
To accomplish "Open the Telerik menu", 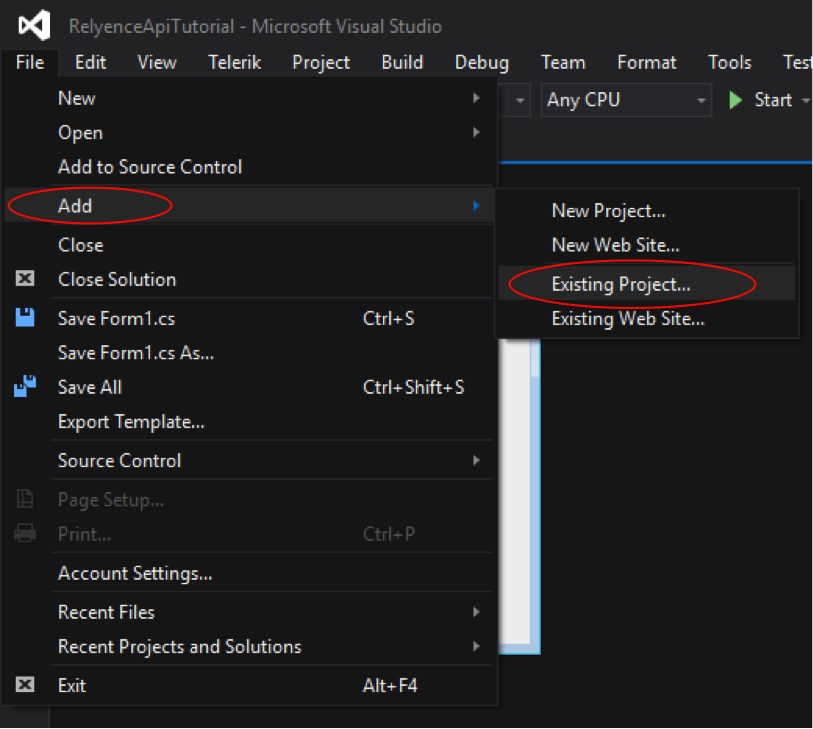I will (234, 62).
